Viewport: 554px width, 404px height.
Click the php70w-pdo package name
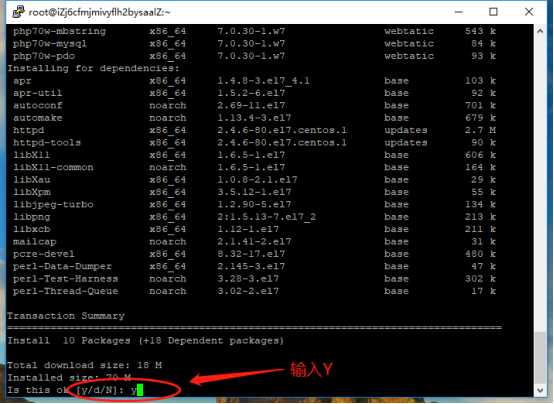(x=44, y=56)
